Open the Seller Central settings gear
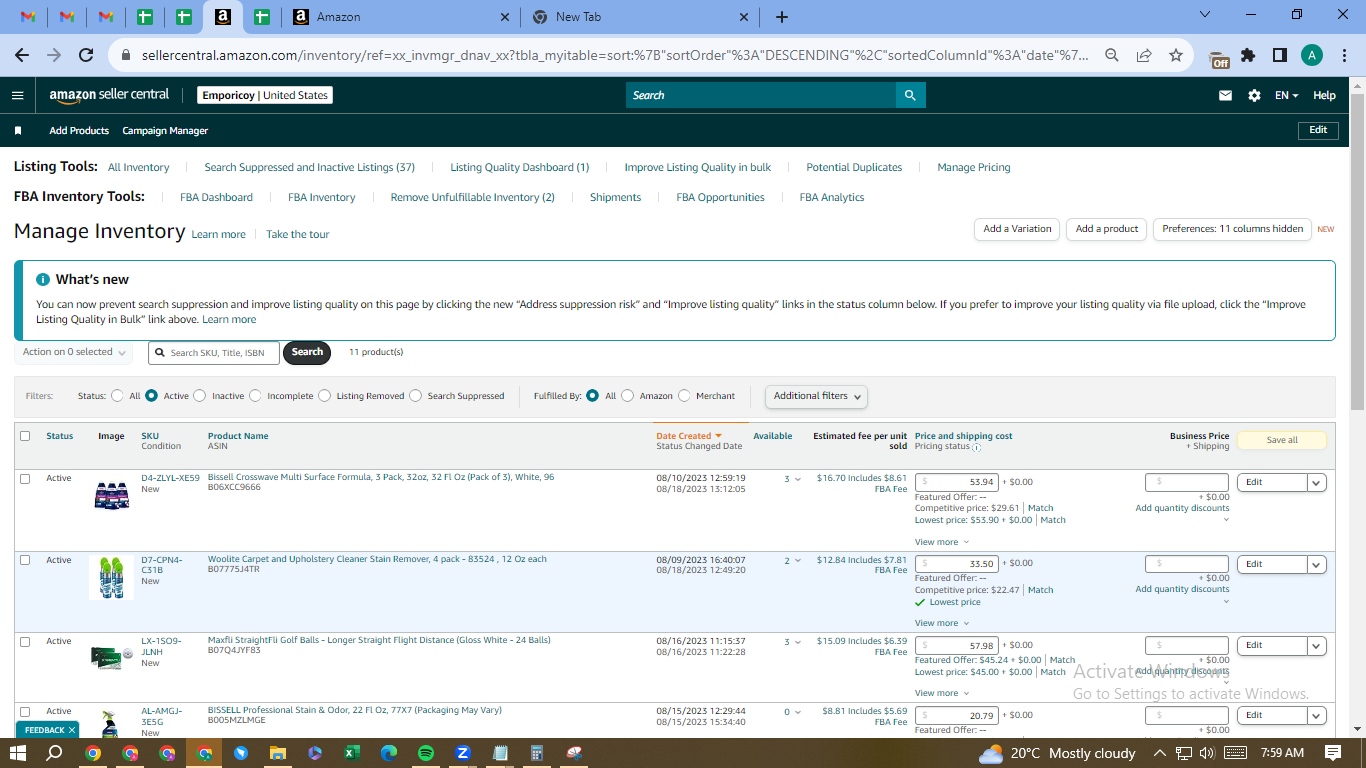This screenshot has width=1366, height=768. click(1254, 95)
